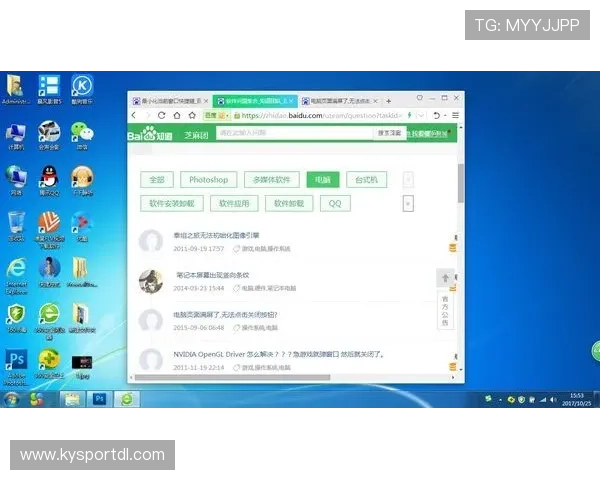Open question about NVIDIA OpenGL Driver
The image size is (600, 480).
pos(279,354)
